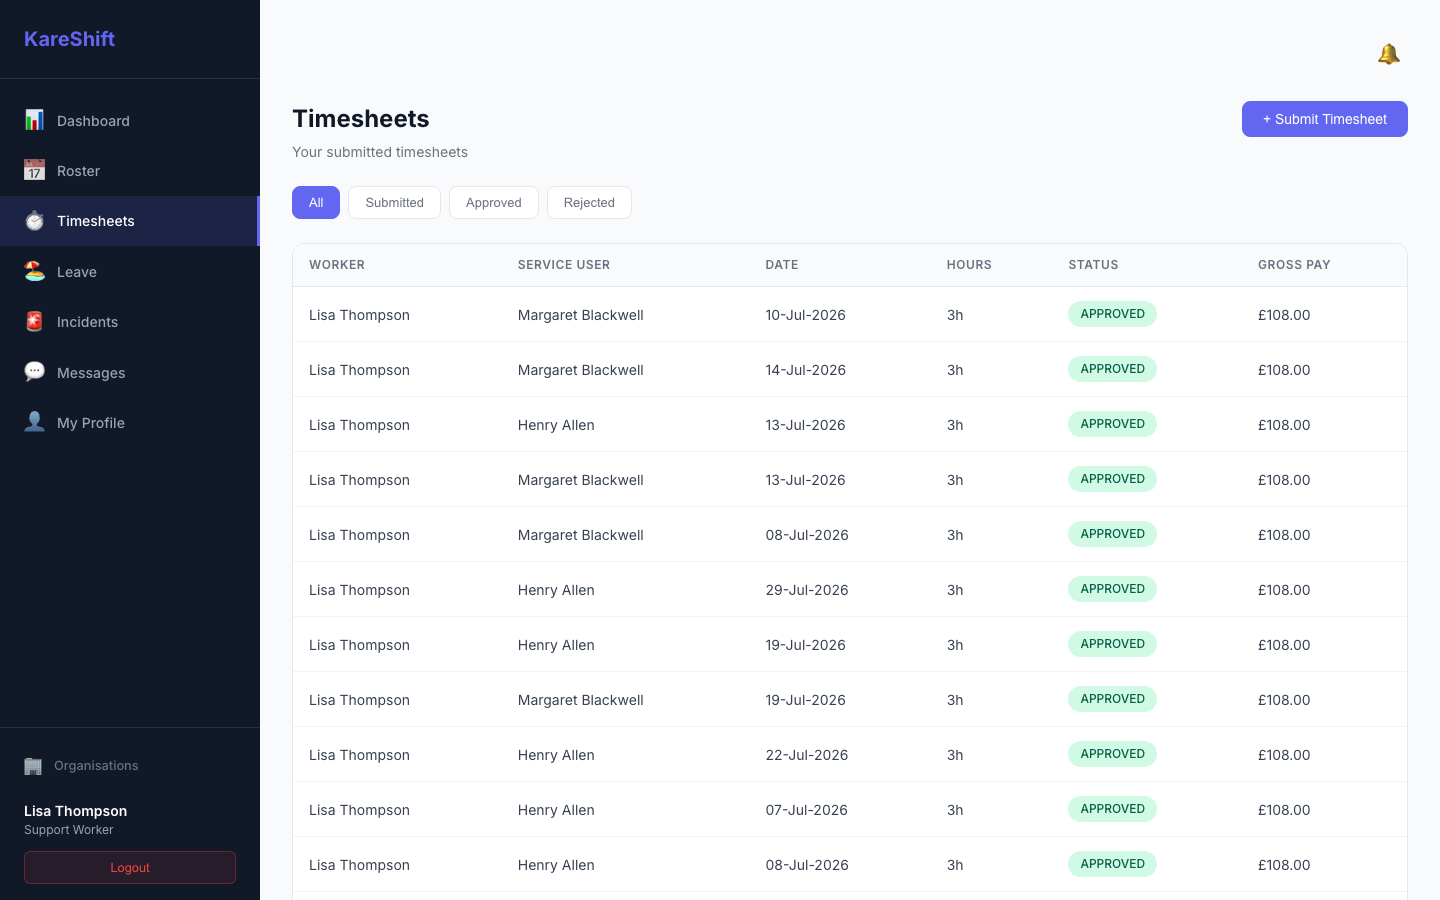Image resolution: width=1440 pixels, height=900 pixels.
Task: Go to My Profile
Action: [130, 423]
